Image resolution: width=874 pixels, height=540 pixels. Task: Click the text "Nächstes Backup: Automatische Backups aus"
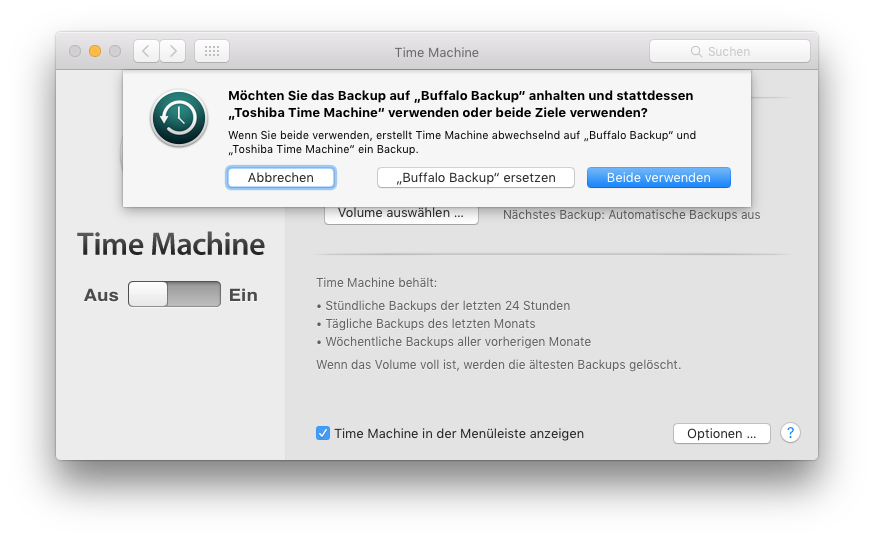[632, 215]
